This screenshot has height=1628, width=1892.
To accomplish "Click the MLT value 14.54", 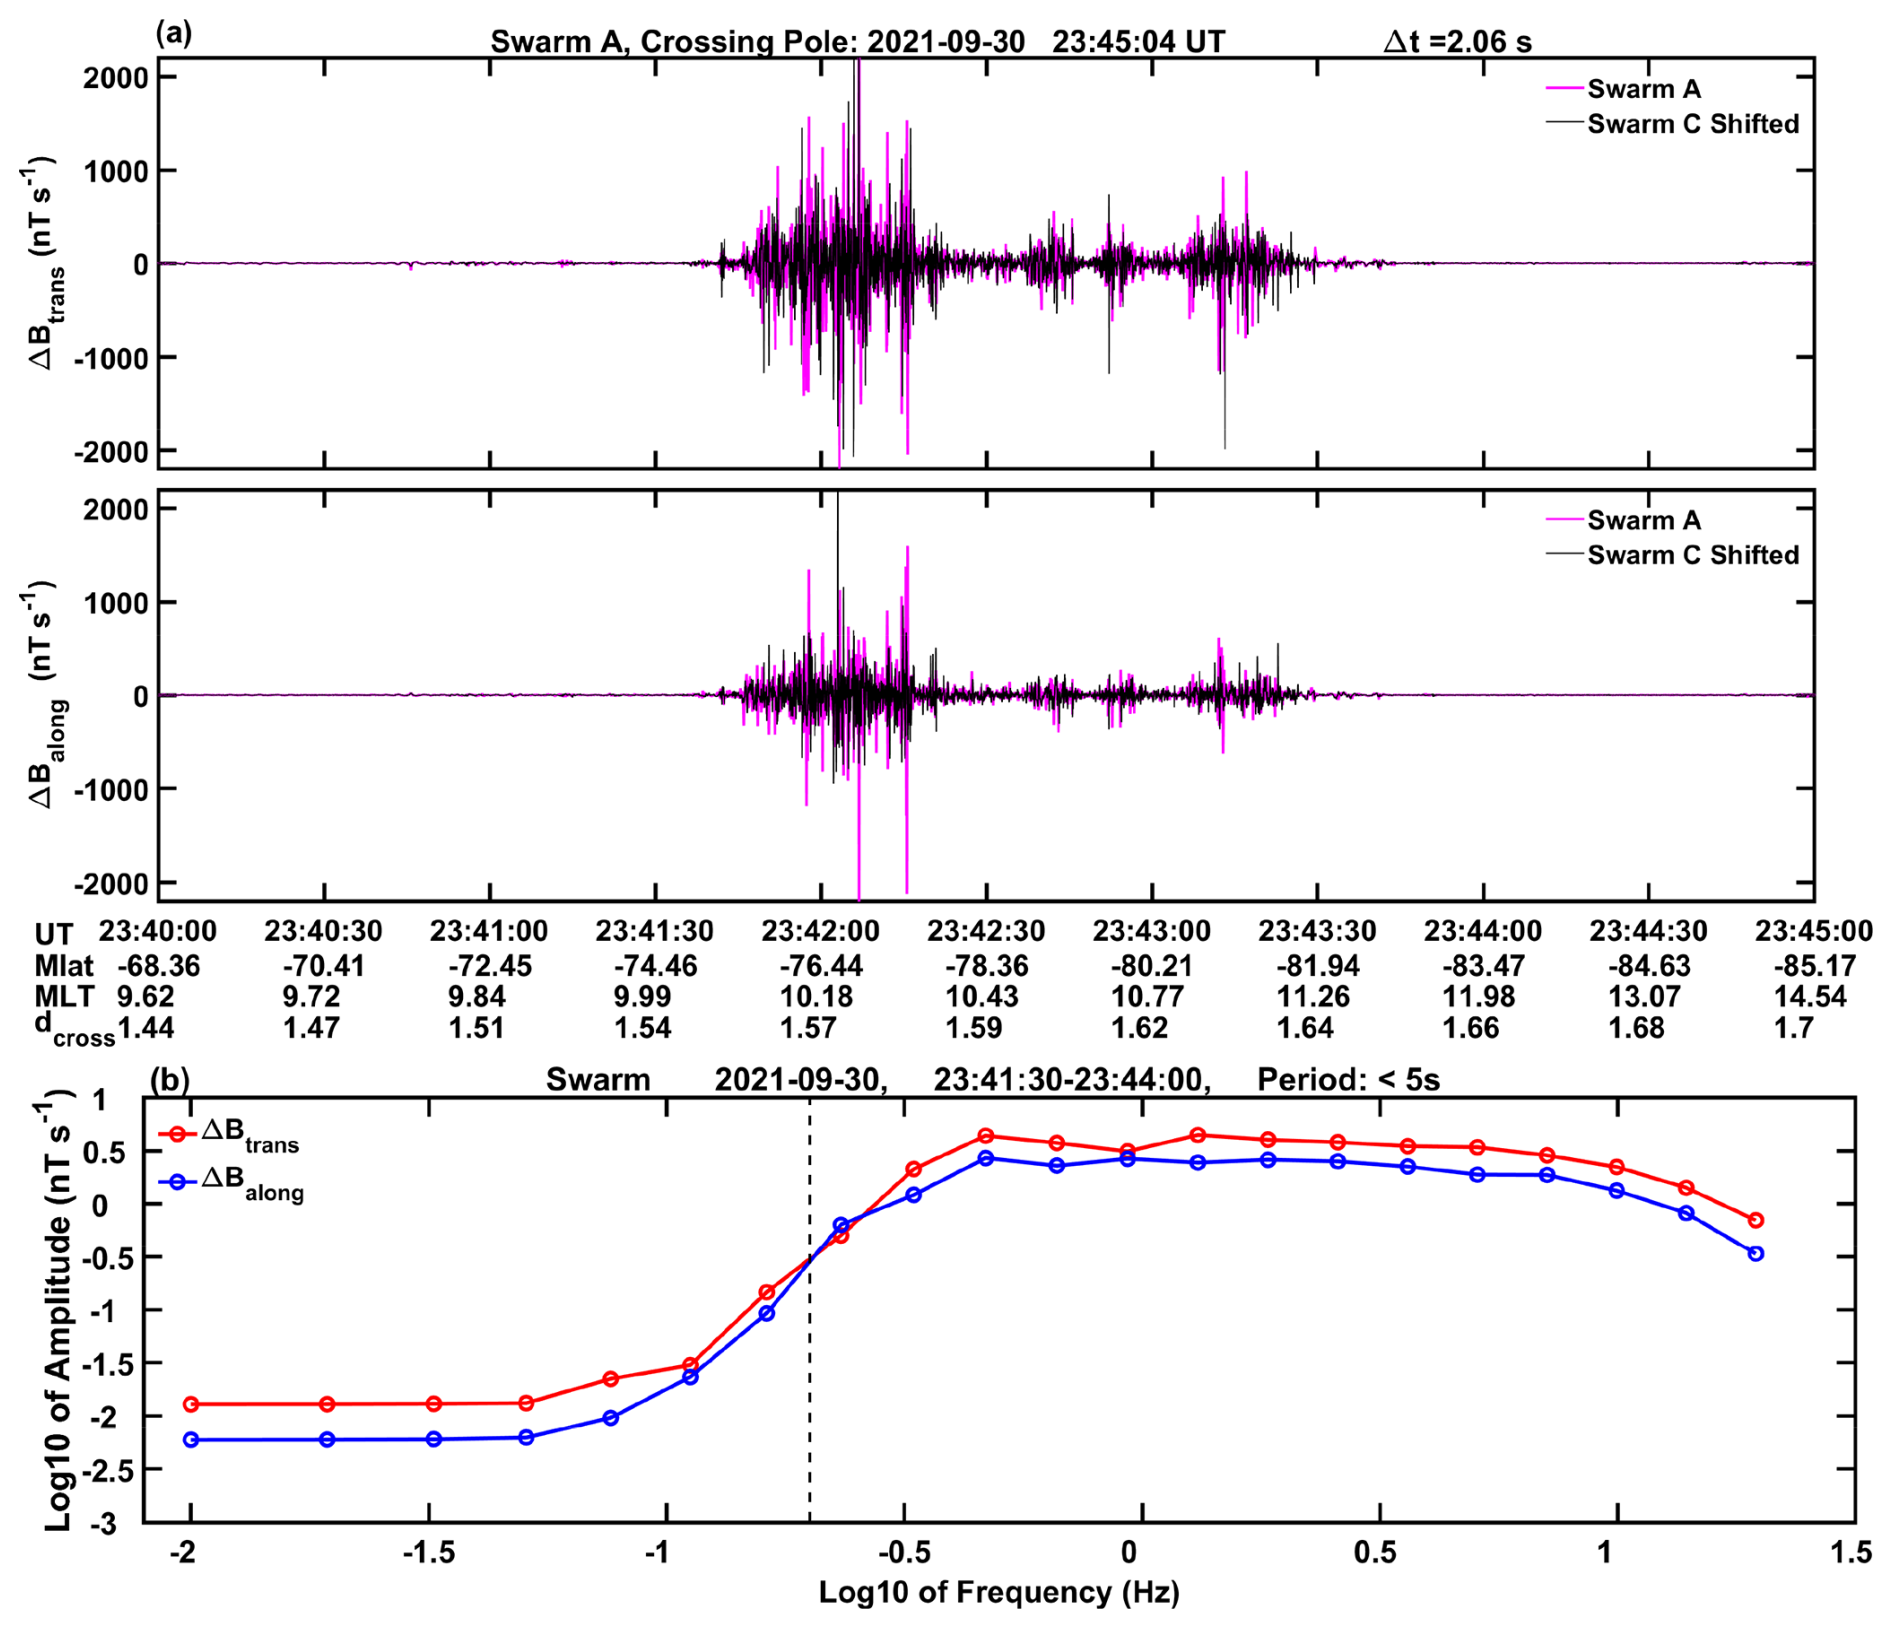I will tap(1810, 997).
